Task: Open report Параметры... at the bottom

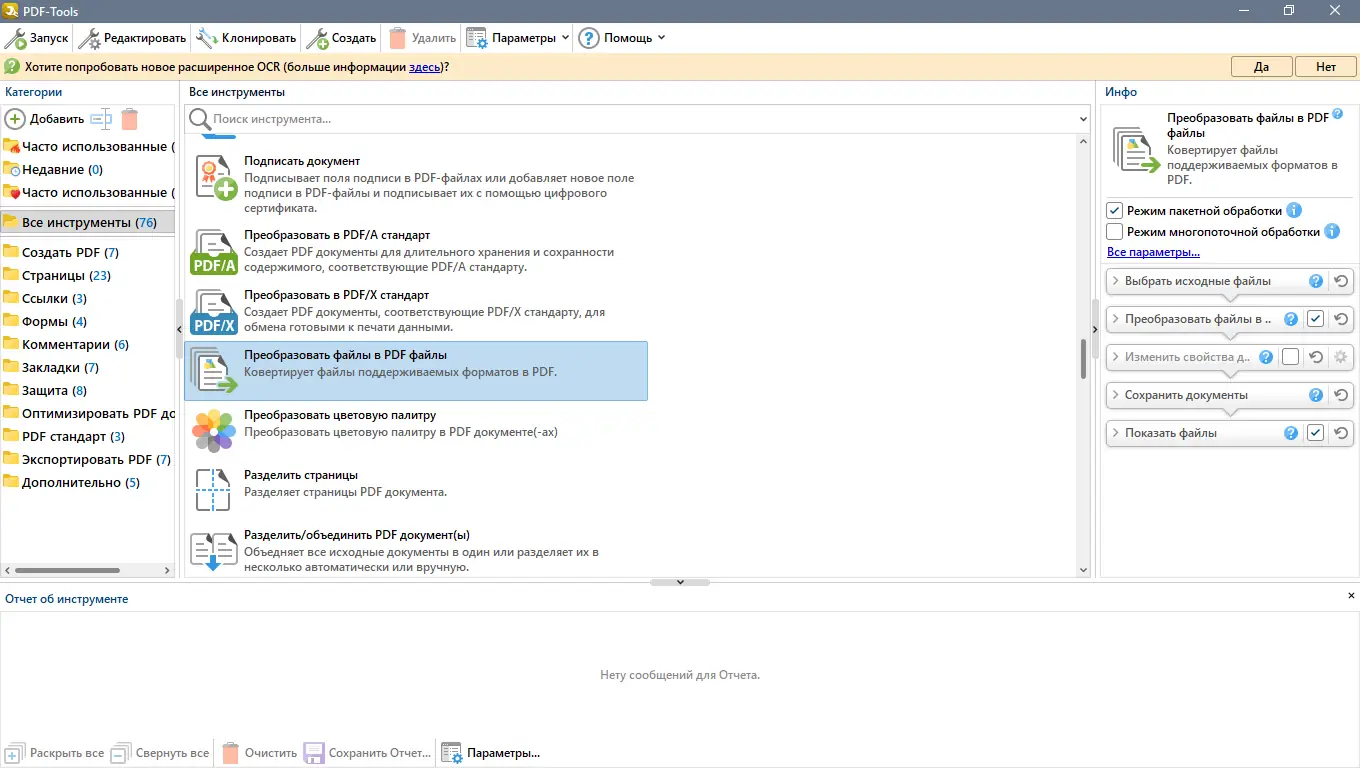Action: (x=490, y=753)
